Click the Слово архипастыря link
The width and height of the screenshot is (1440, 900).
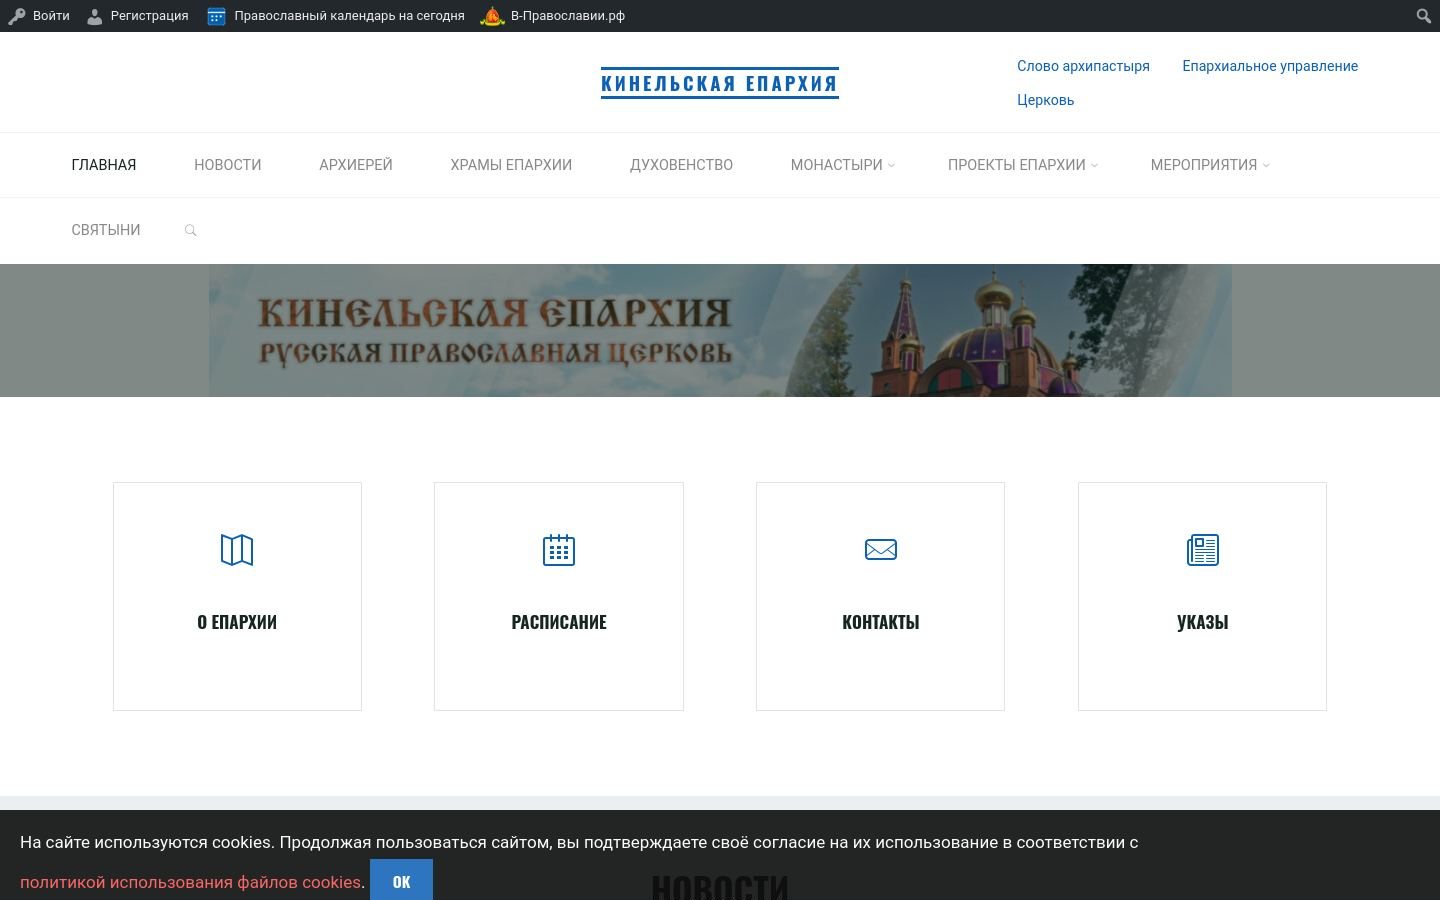[1083, 66]
